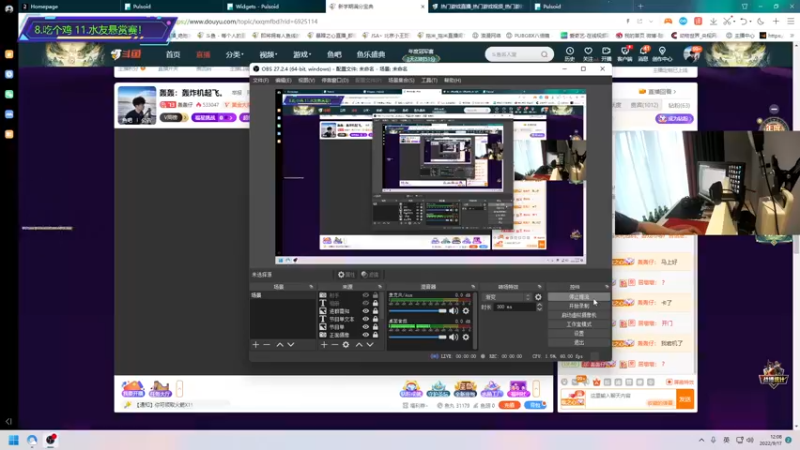This screenshot has height=450, width=800.
Task: Click the Douyu user avatar
Action: point(691,54)
